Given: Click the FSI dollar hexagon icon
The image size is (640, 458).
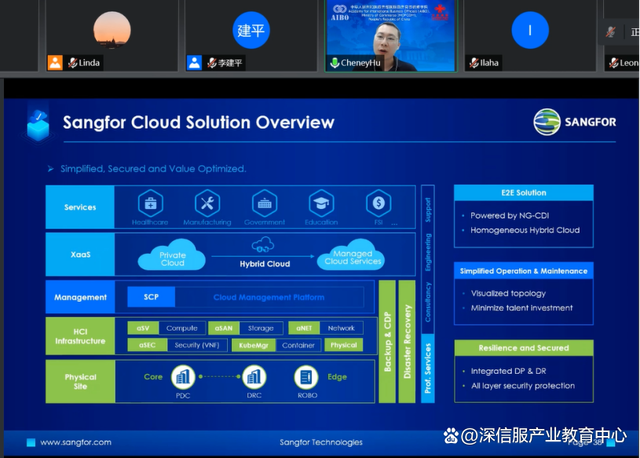Looking at the screenshot, I should (378, 203).
